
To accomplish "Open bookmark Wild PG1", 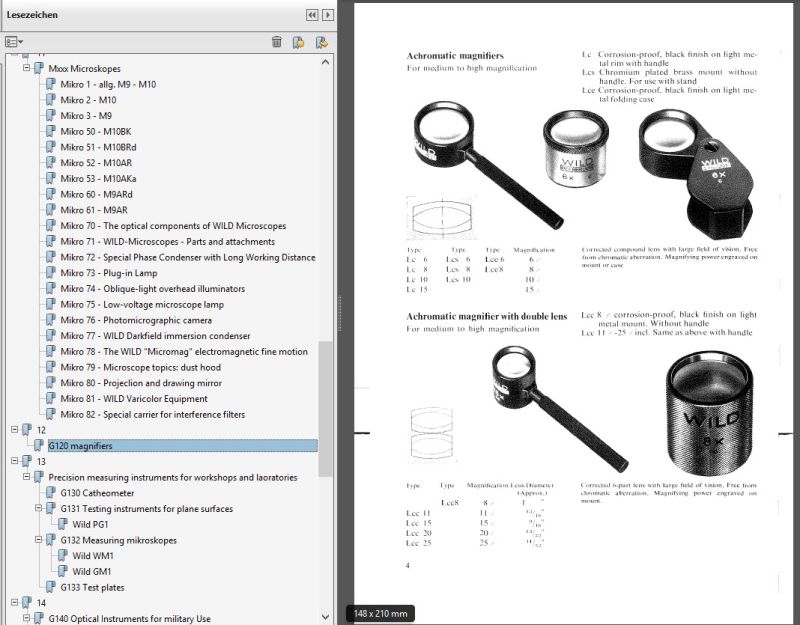I will 90,524.
